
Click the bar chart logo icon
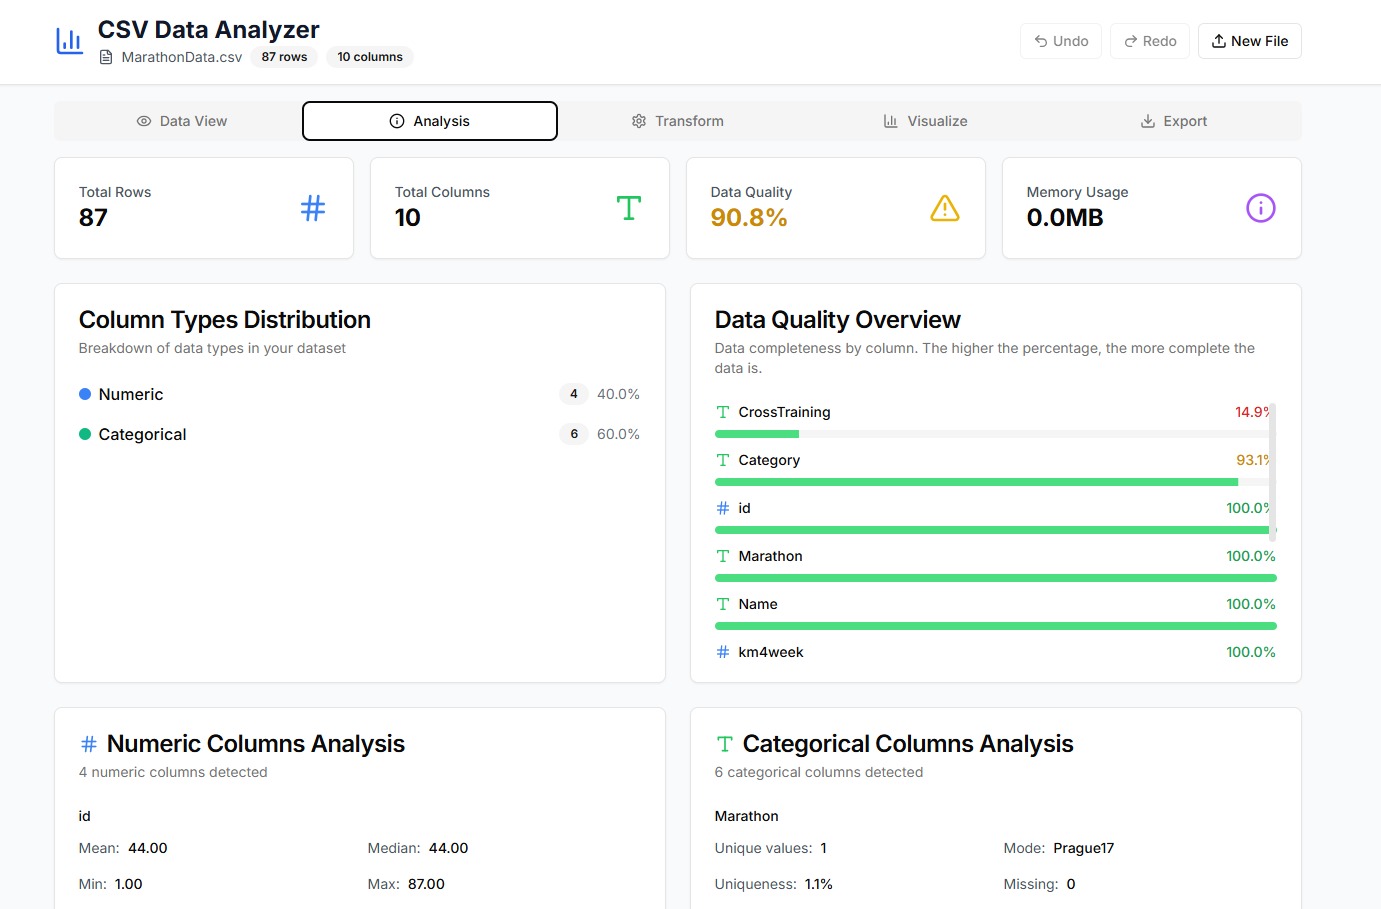[x=69, y=41]
